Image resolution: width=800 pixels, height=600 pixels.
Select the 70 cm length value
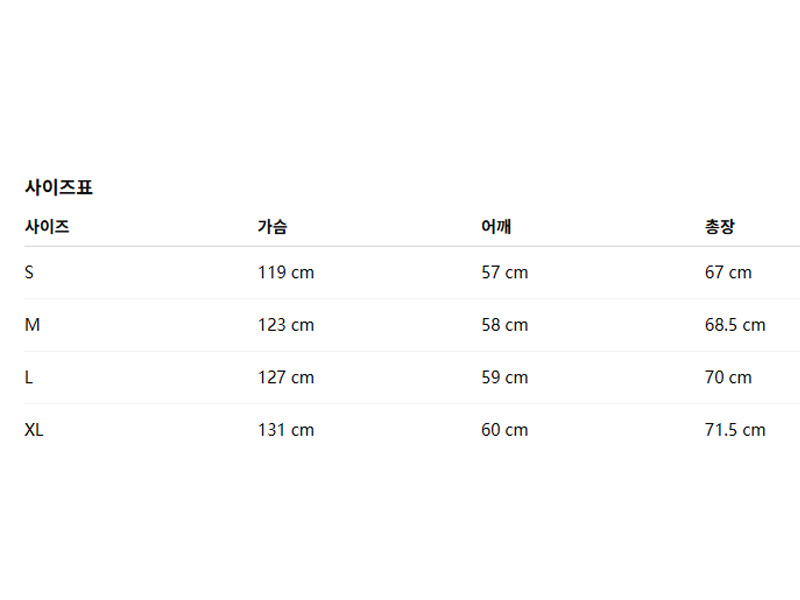(x=728, y=377)
